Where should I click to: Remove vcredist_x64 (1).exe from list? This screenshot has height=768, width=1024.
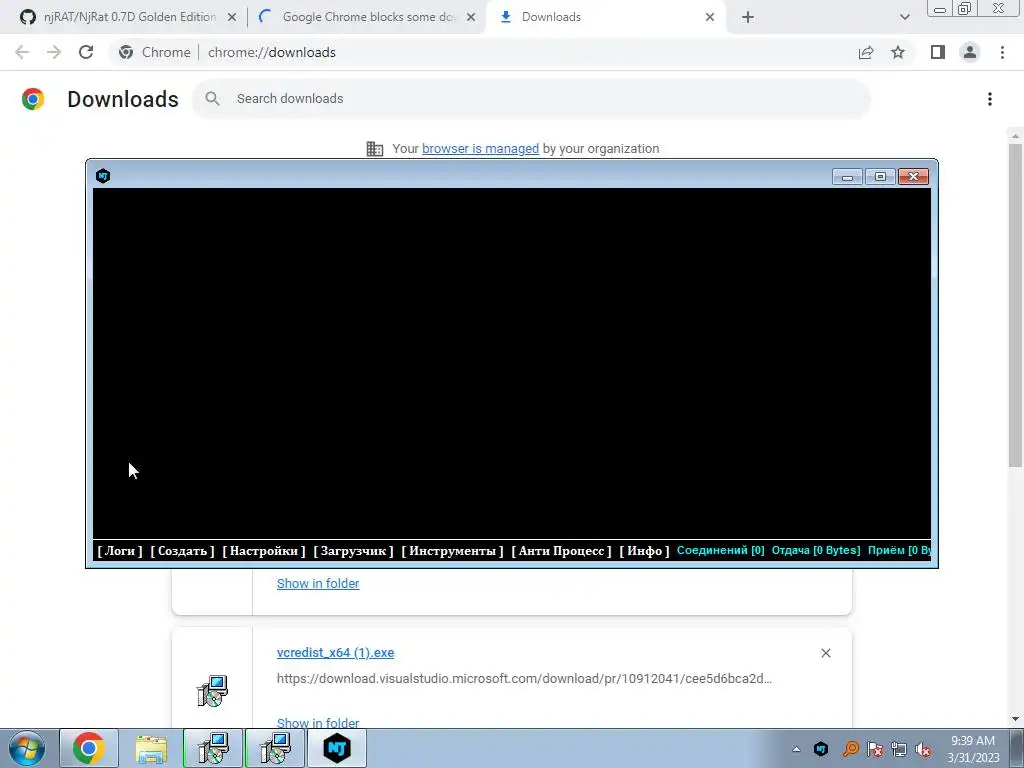[x=825, y=653]
